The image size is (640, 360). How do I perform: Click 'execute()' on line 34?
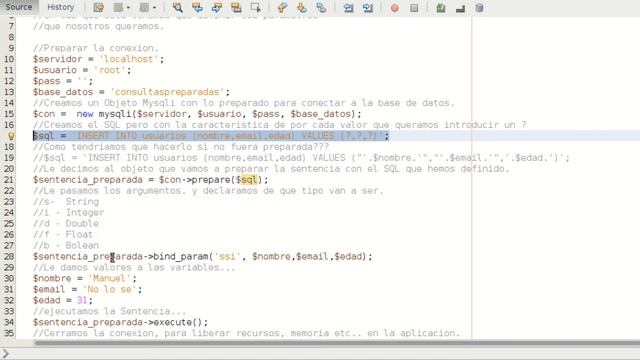click(178, 322)
